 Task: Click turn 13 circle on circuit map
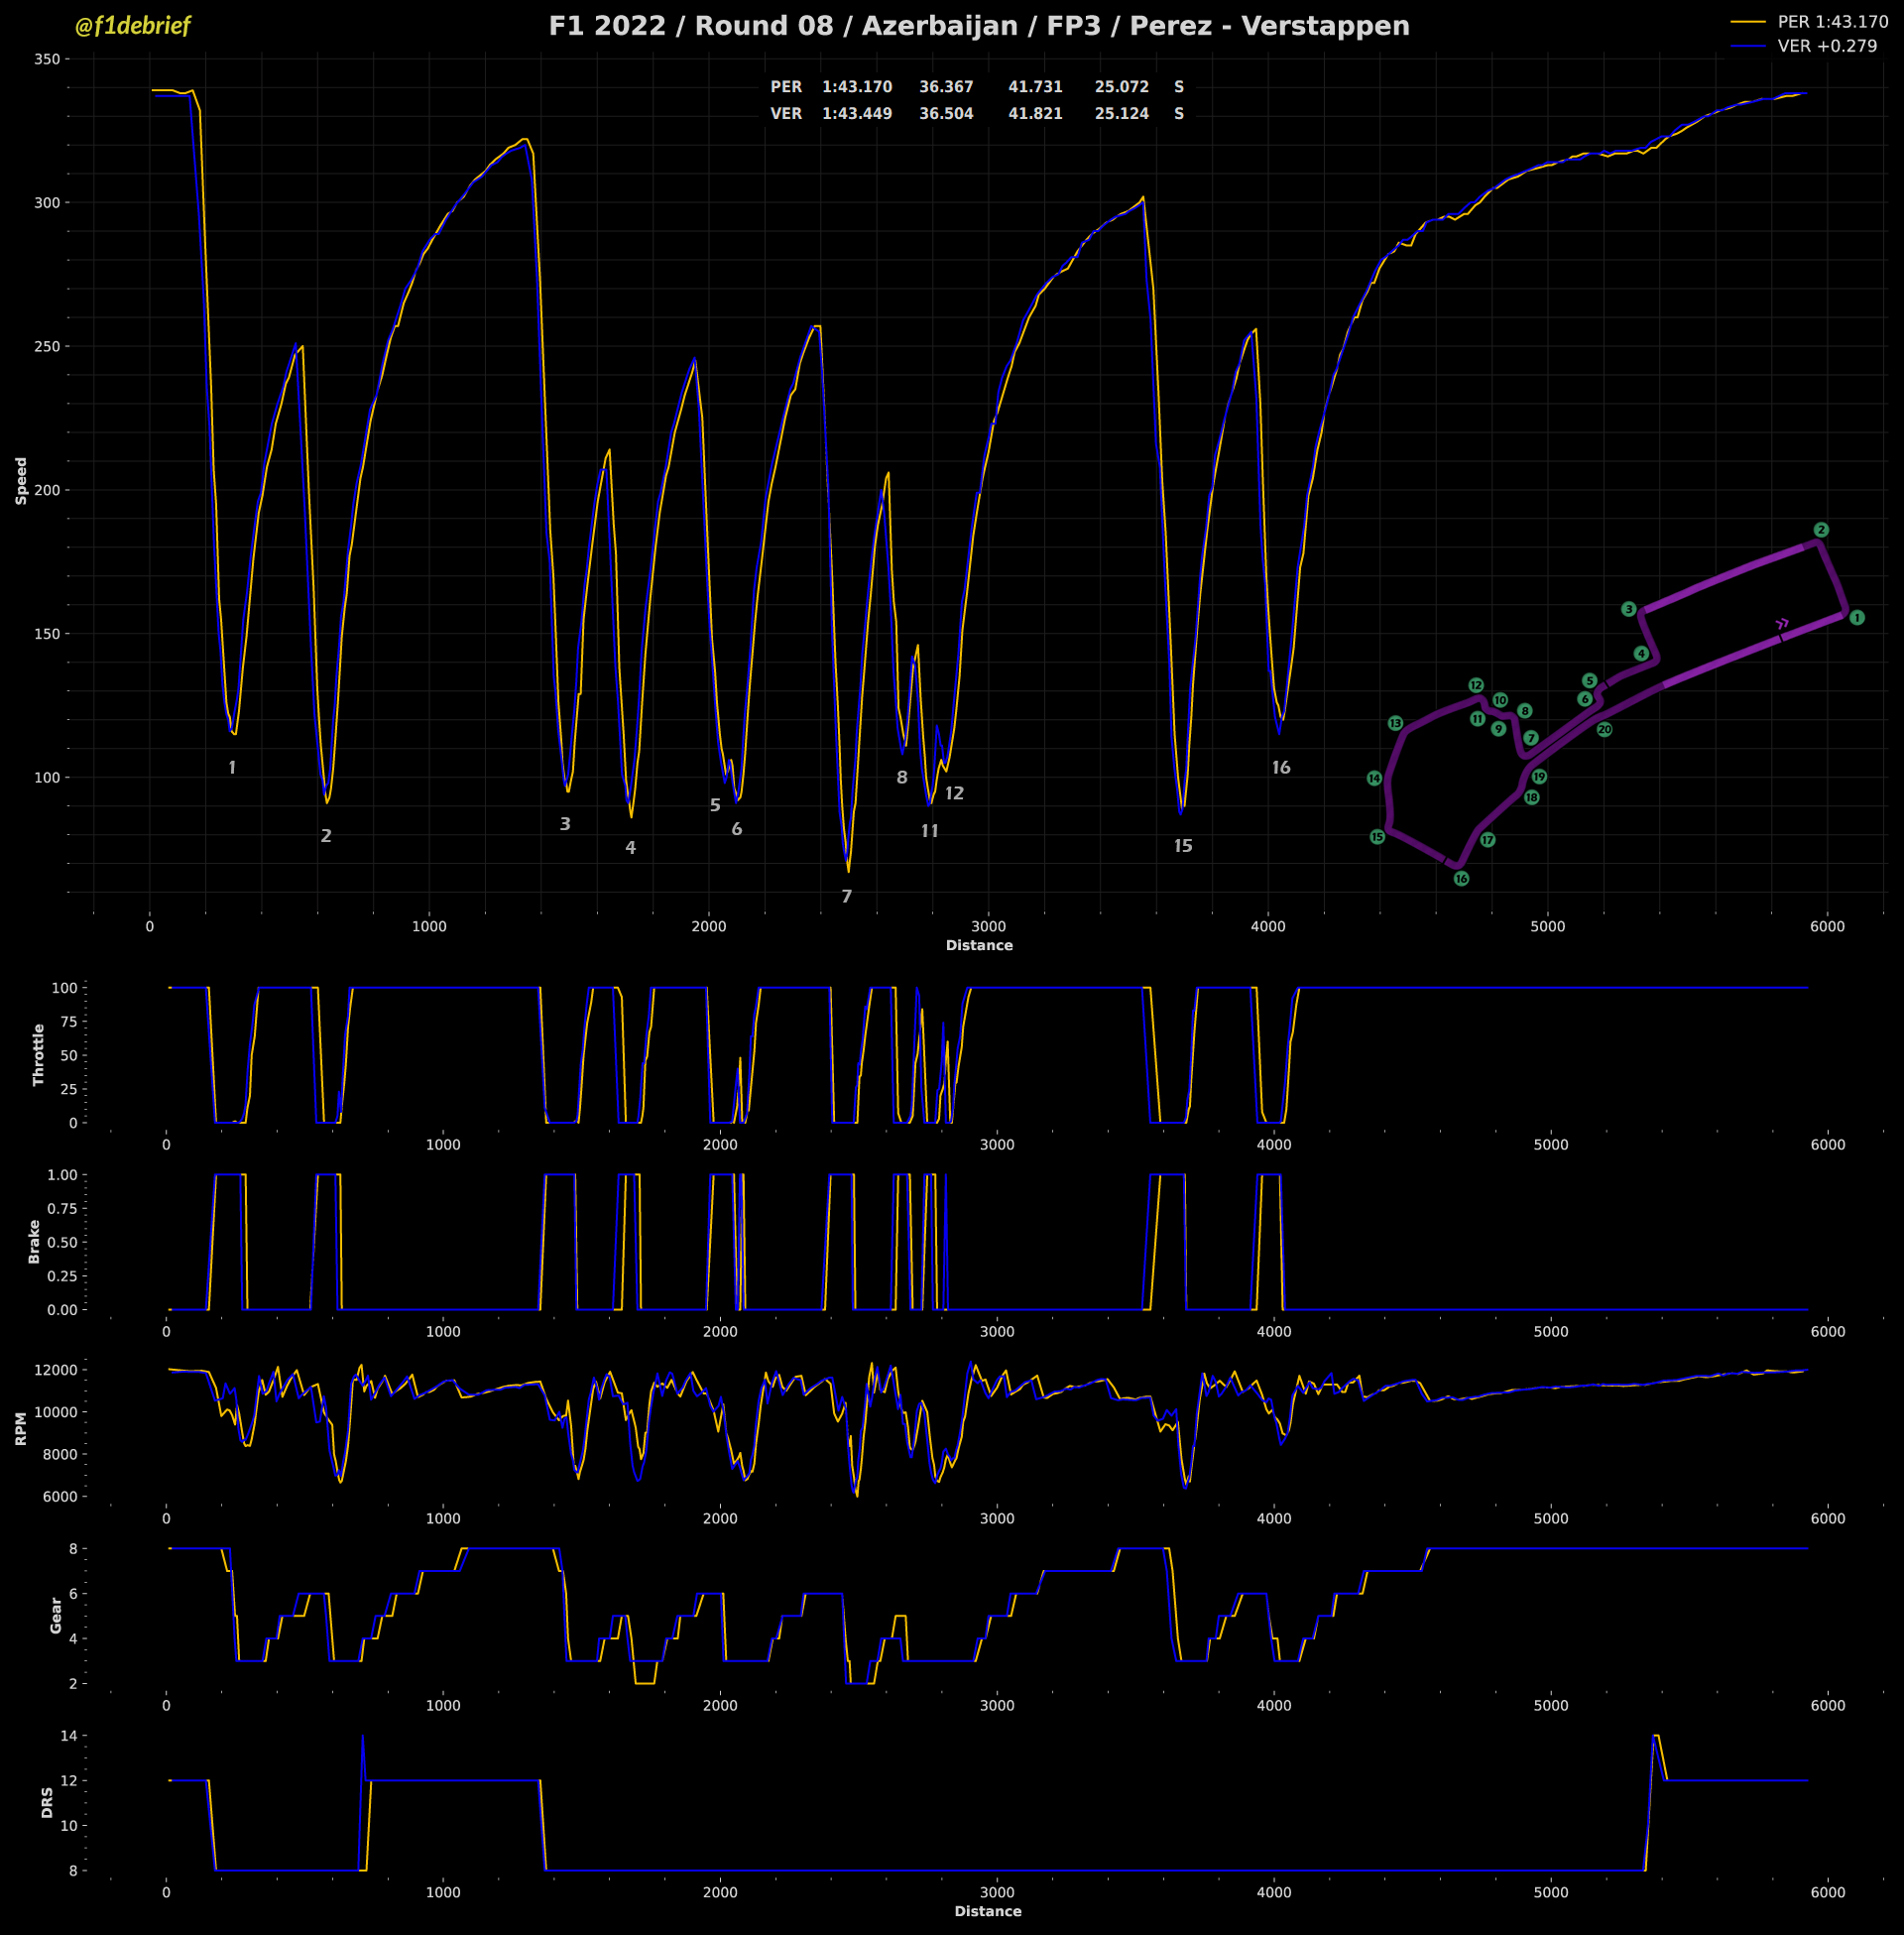1395,723
